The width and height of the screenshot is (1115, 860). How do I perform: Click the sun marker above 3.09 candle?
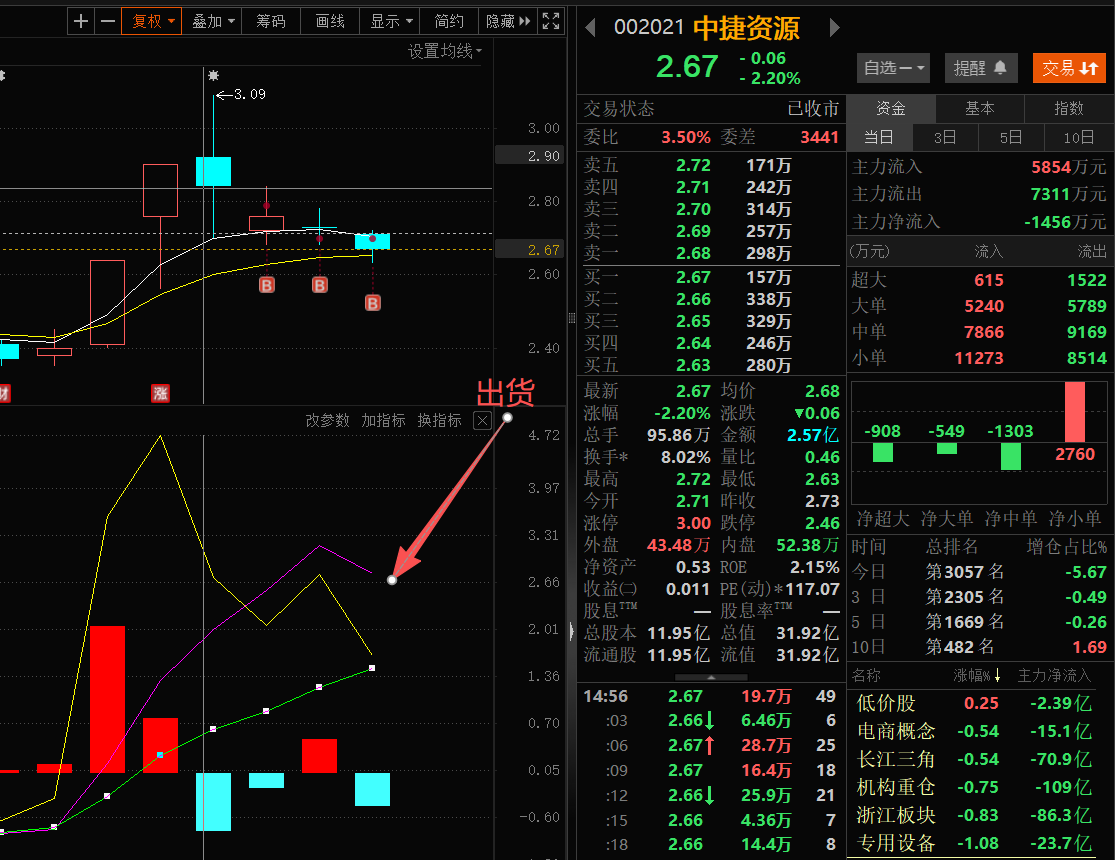coord(213,75)
